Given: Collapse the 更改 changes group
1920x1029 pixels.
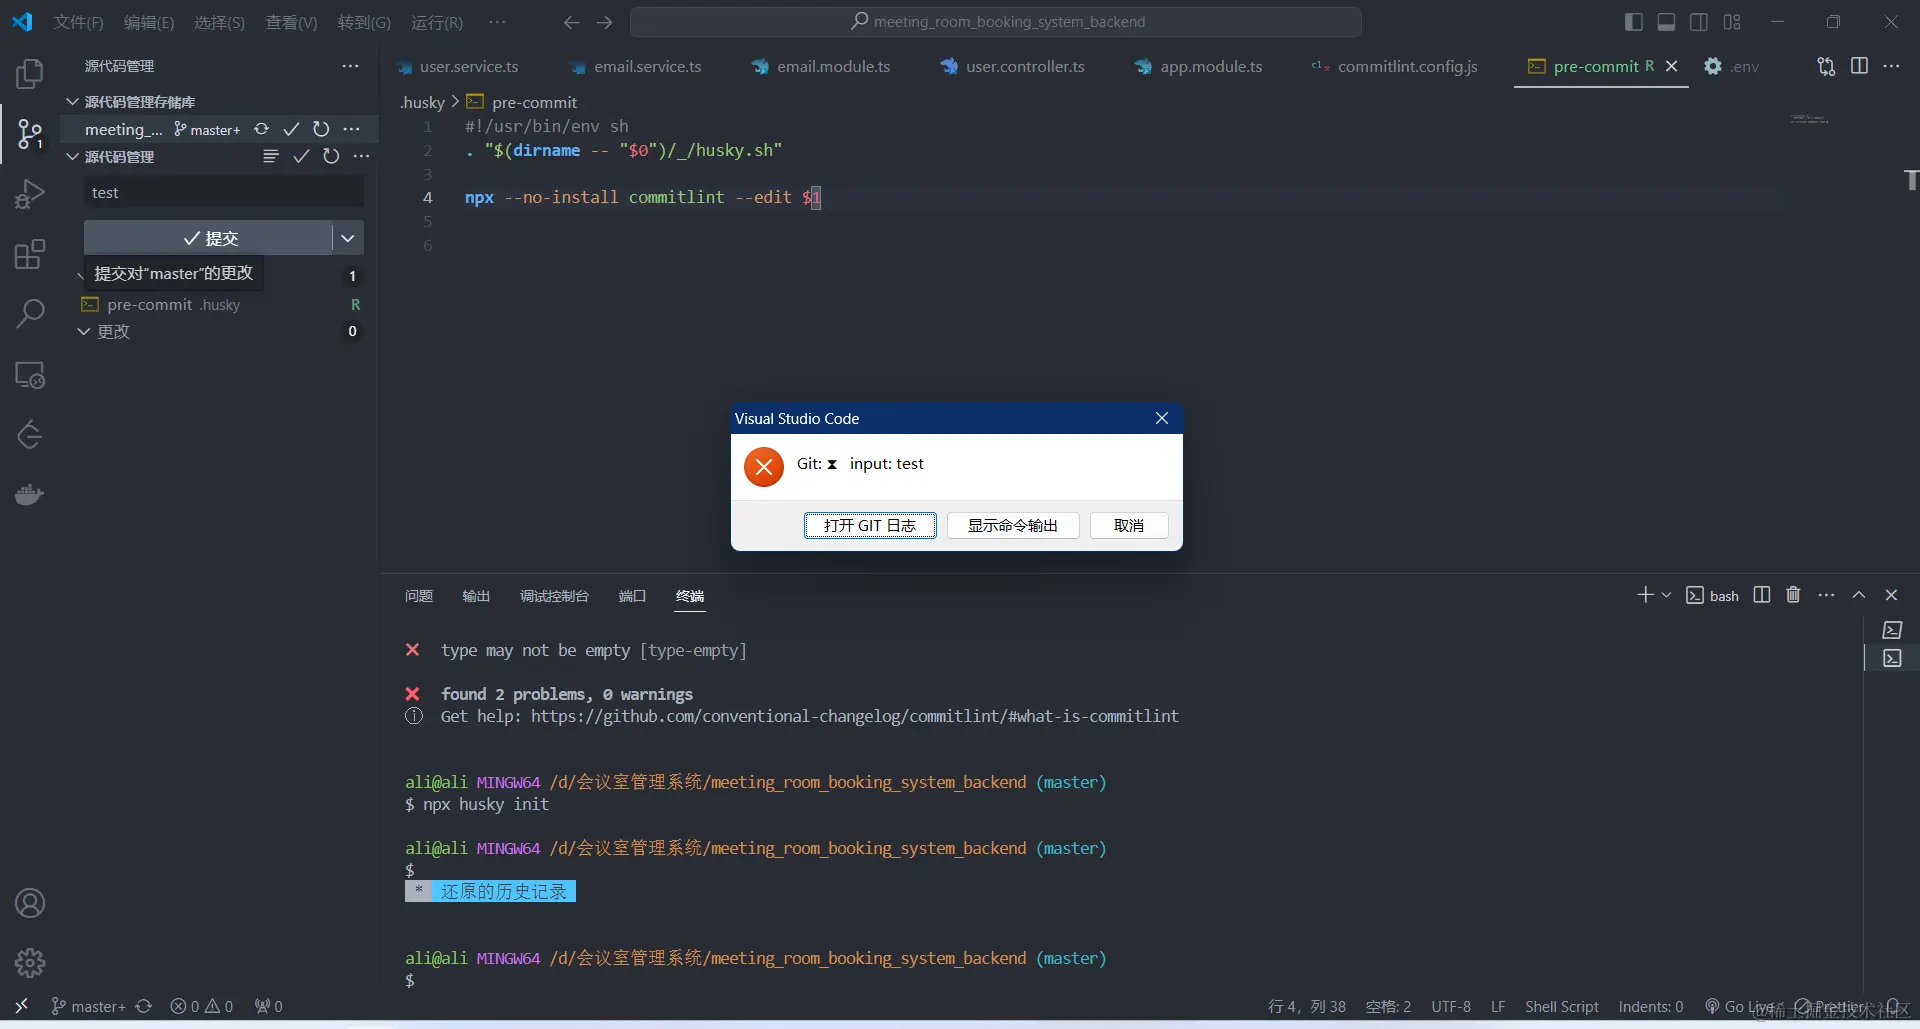Looking at the screenshot, I should (84, 331).
